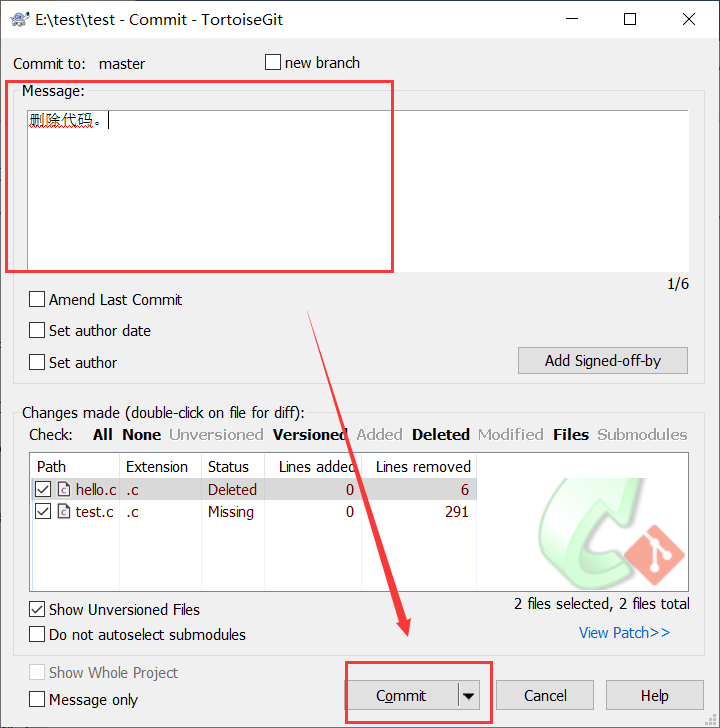Select the hello.c file name

click(96, 489)
